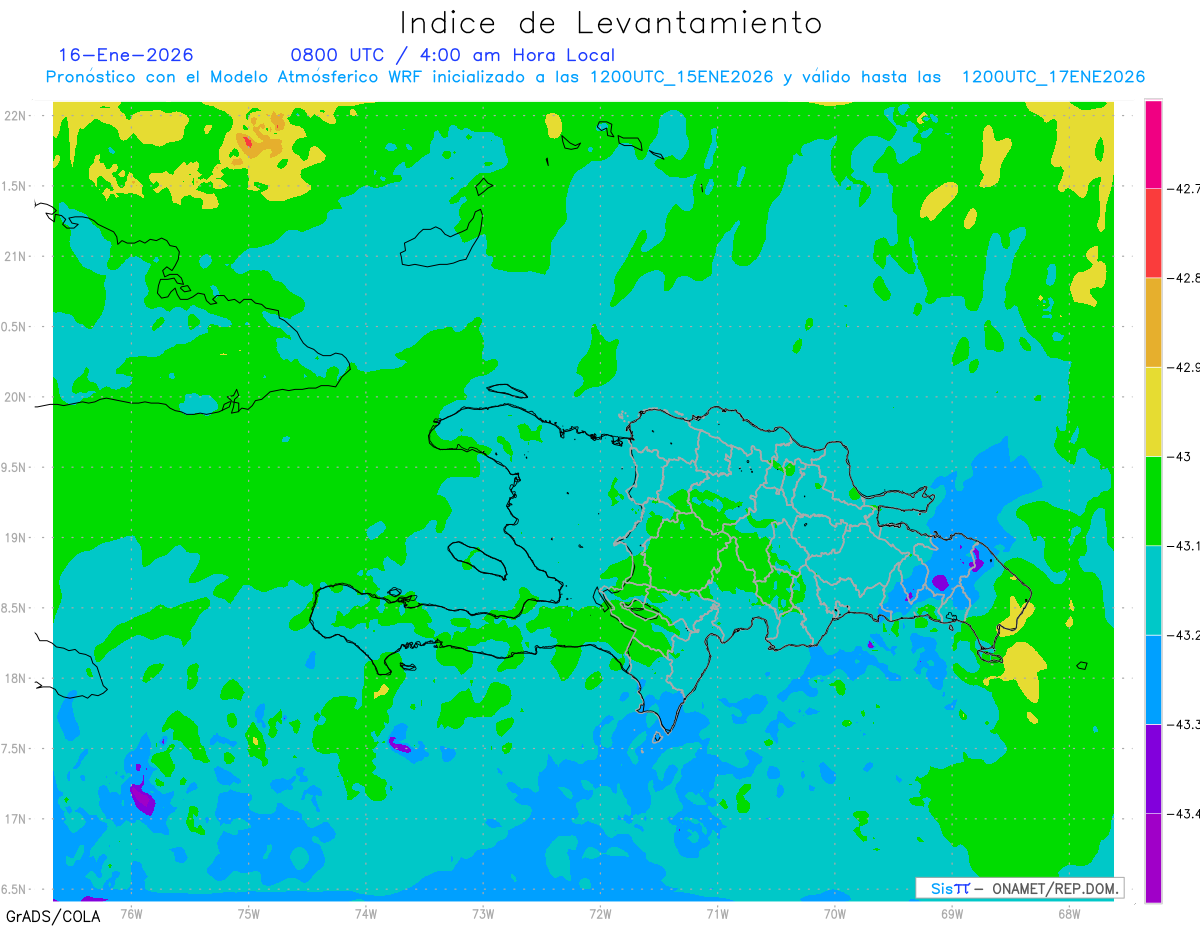This screenshot has height=927, width=1200.
Task: Click the violet swatch above the -43.4 label
Action: tap(1153, 768)
